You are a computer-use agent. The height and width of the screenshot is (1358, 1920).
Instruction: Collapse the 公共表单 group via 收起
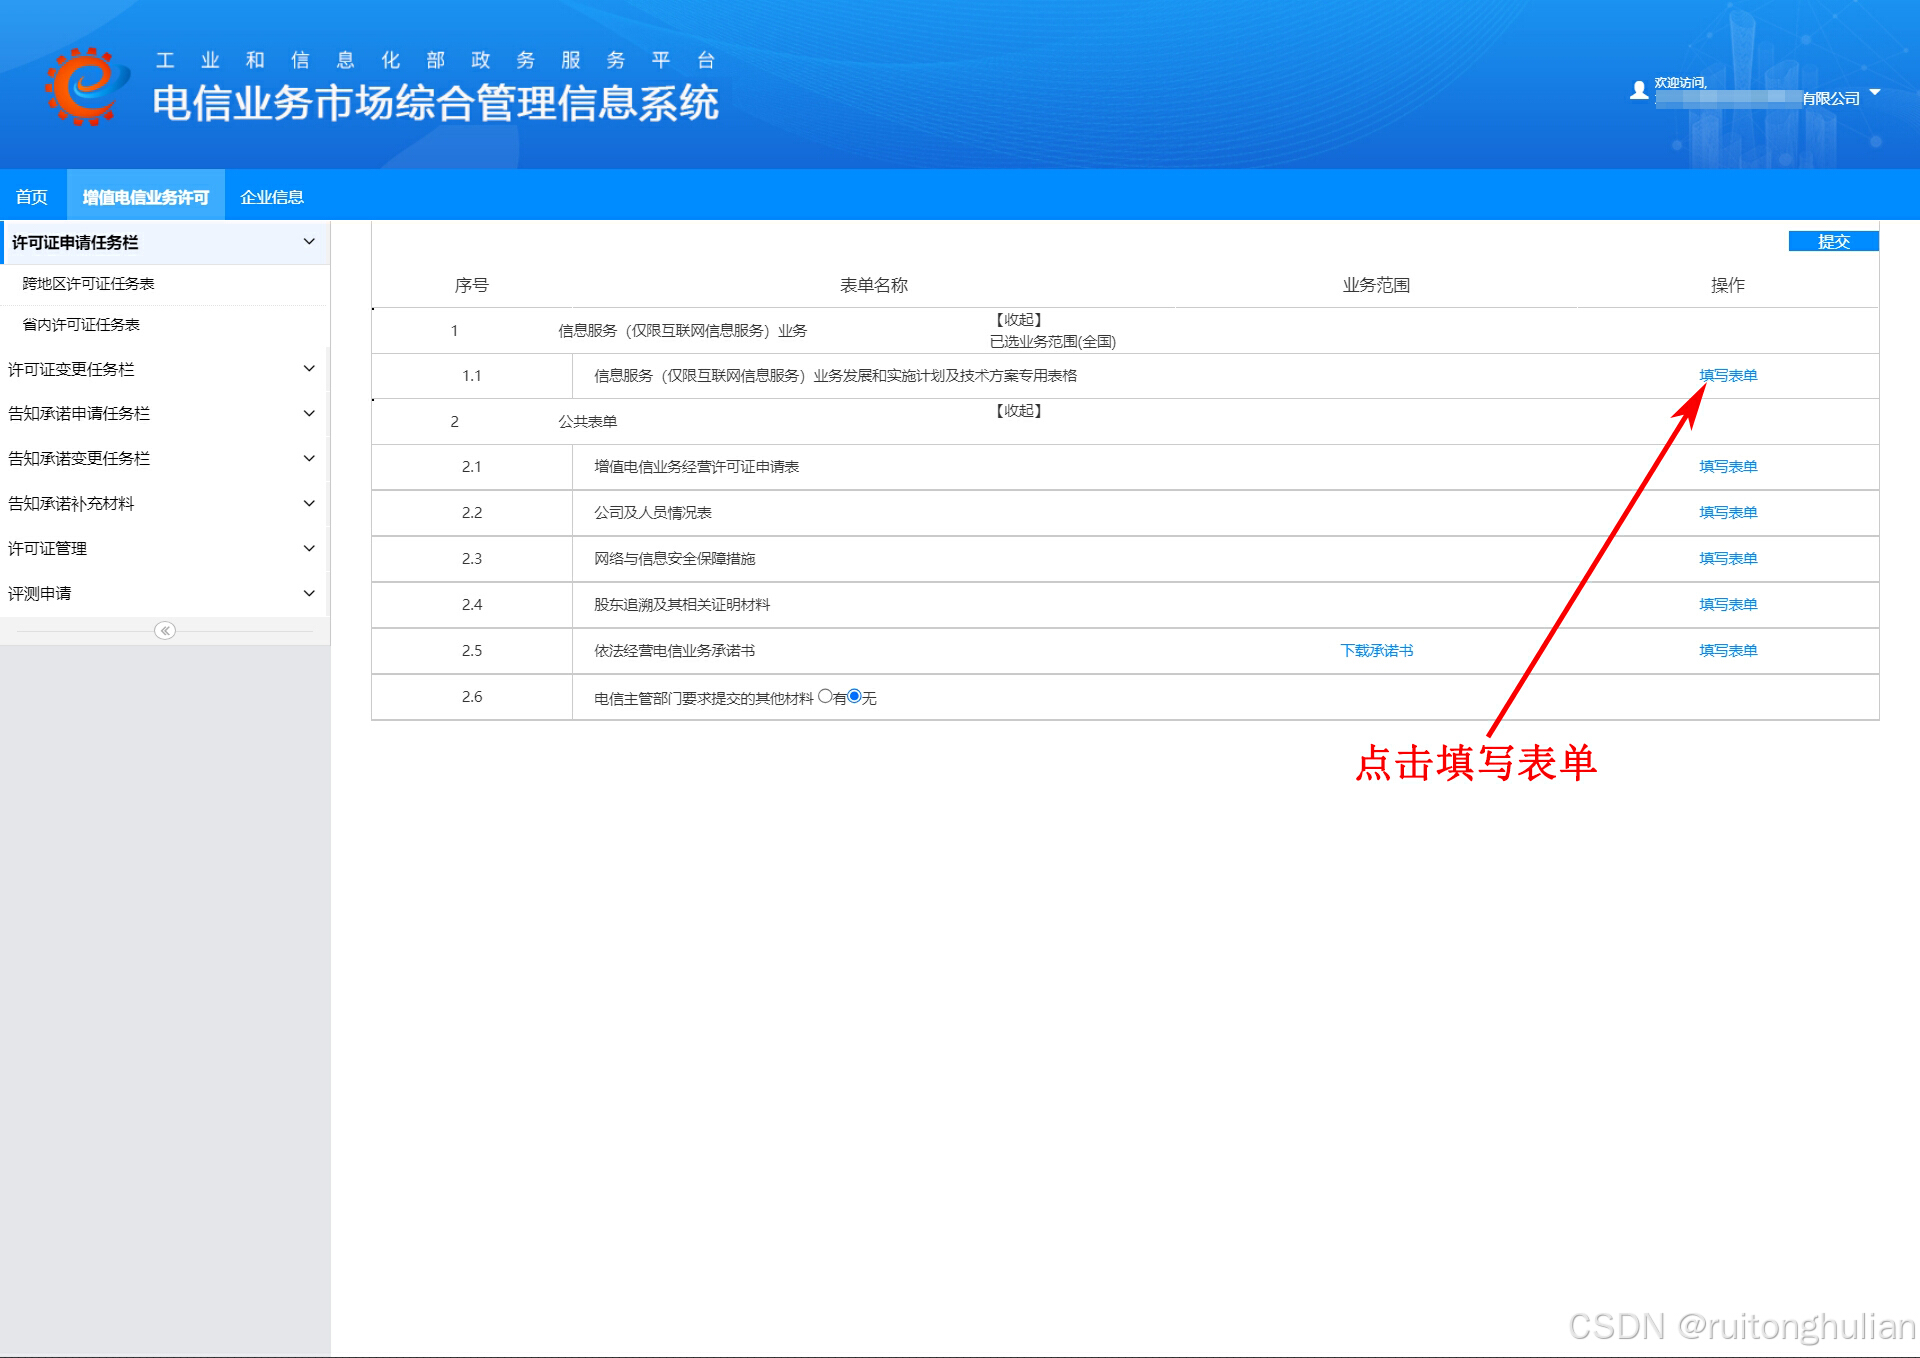pos(1018,411)
